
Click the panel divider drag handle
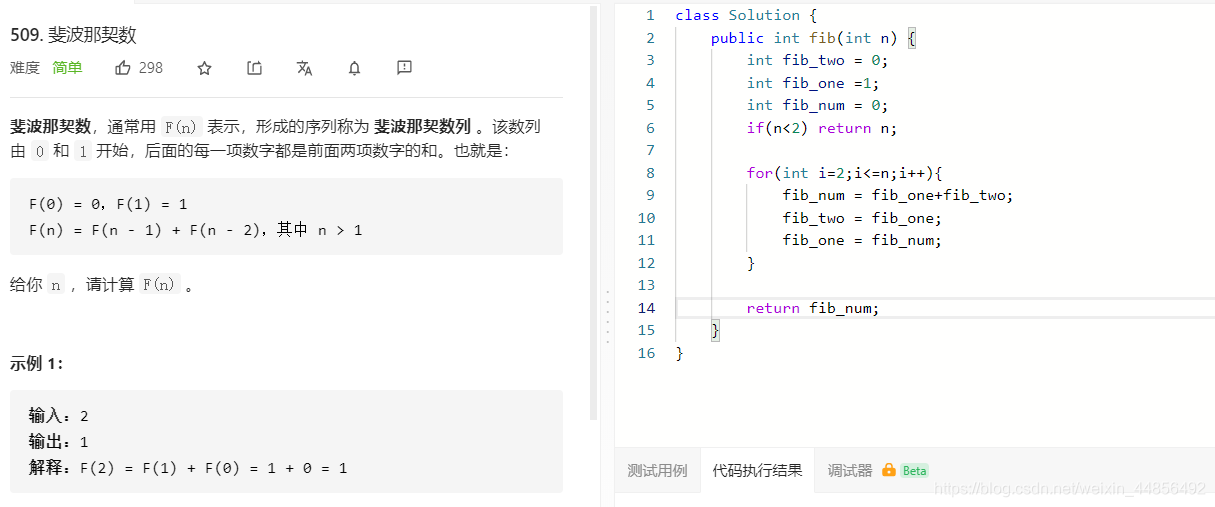606,318
